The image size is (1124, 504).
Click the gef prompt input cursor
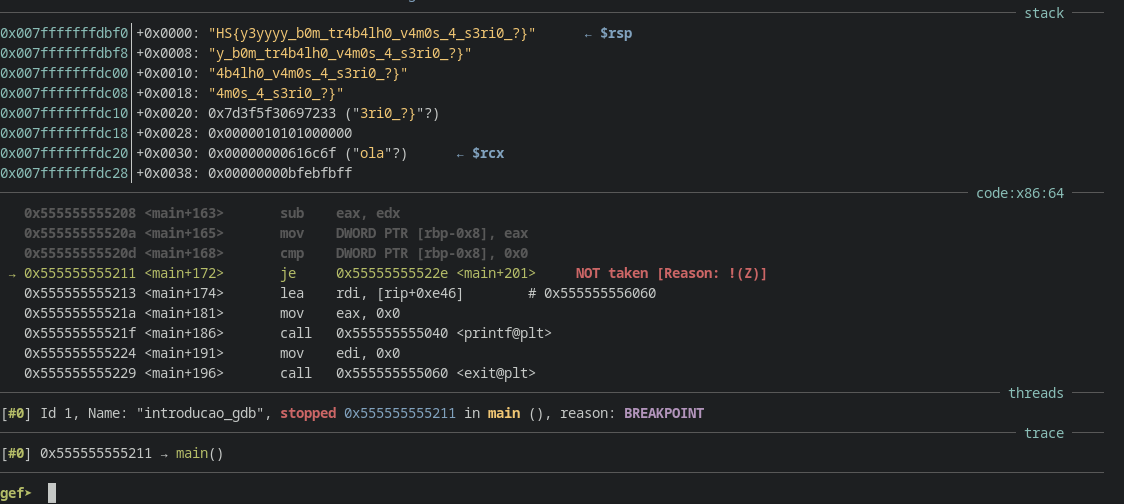51,493
